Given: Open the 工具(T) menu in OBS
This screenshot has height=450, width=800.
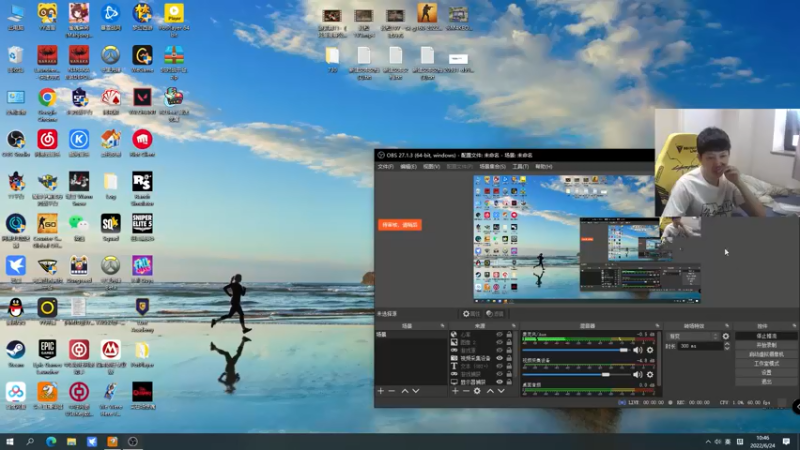Looking at the screenshot, I should 520,167.
